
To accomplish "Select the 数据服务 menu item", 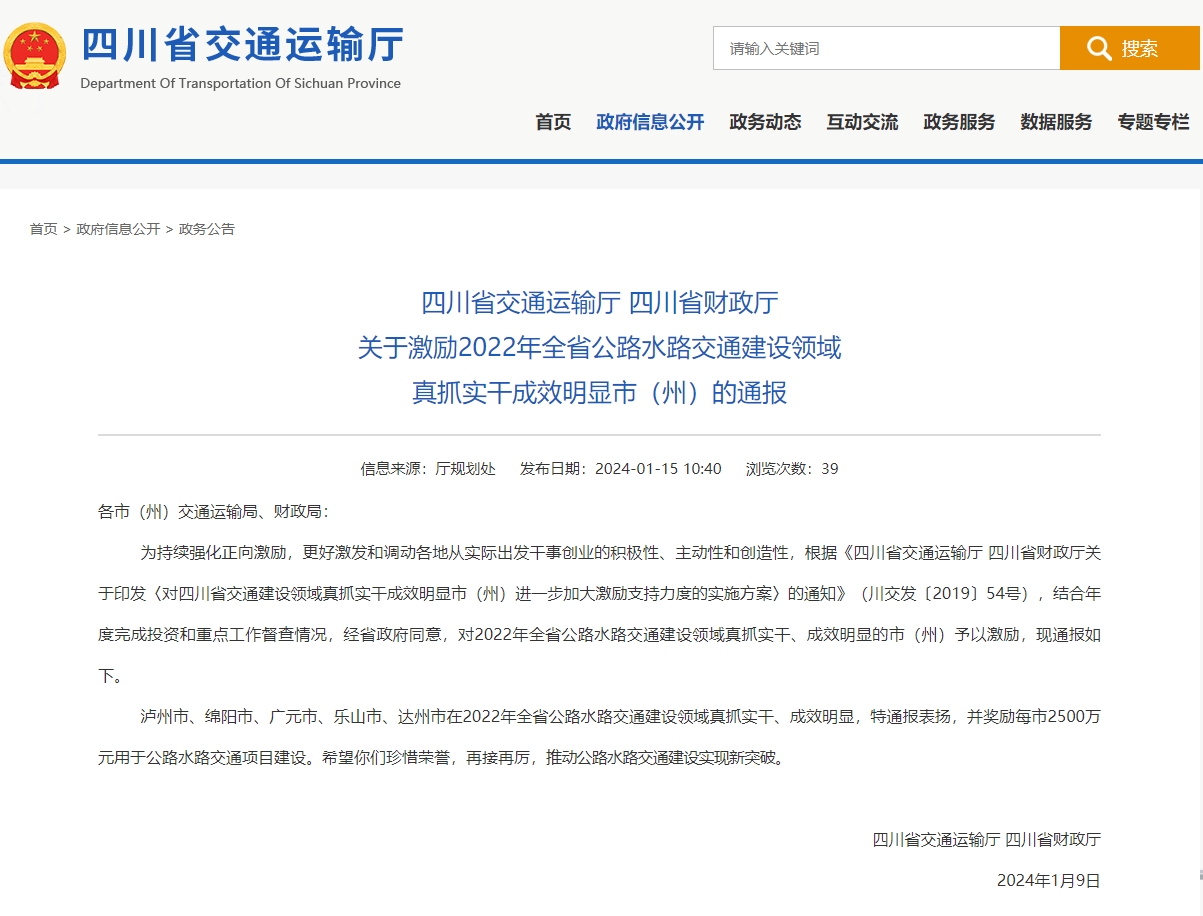I will [x=1056, y=122].
